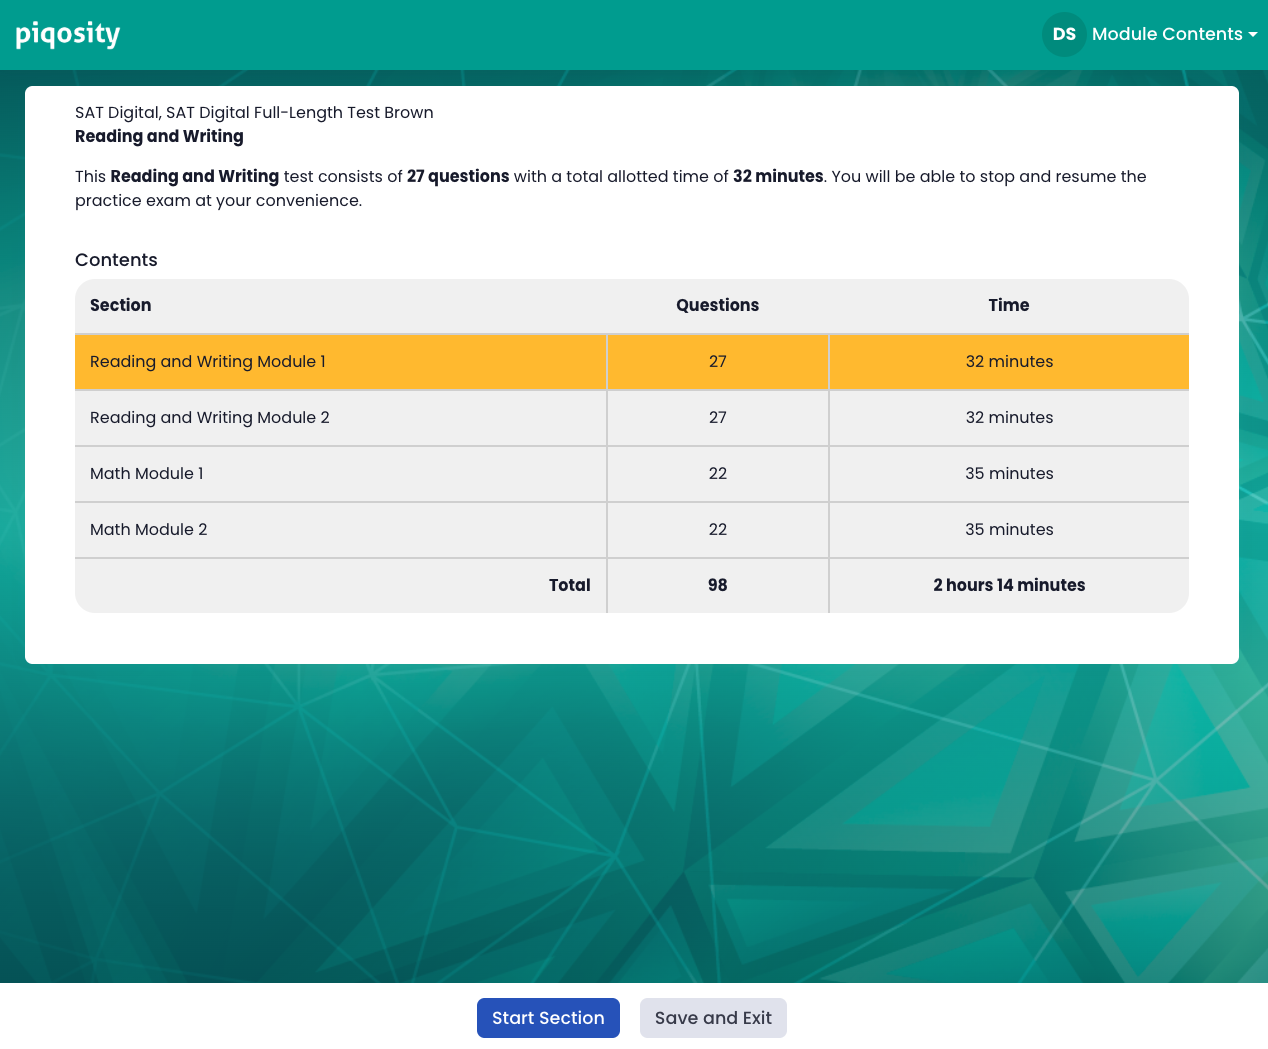Click the 2 hours 14 minutes total cell
The image size is (1268, 1049).
tap(1009, 586)
